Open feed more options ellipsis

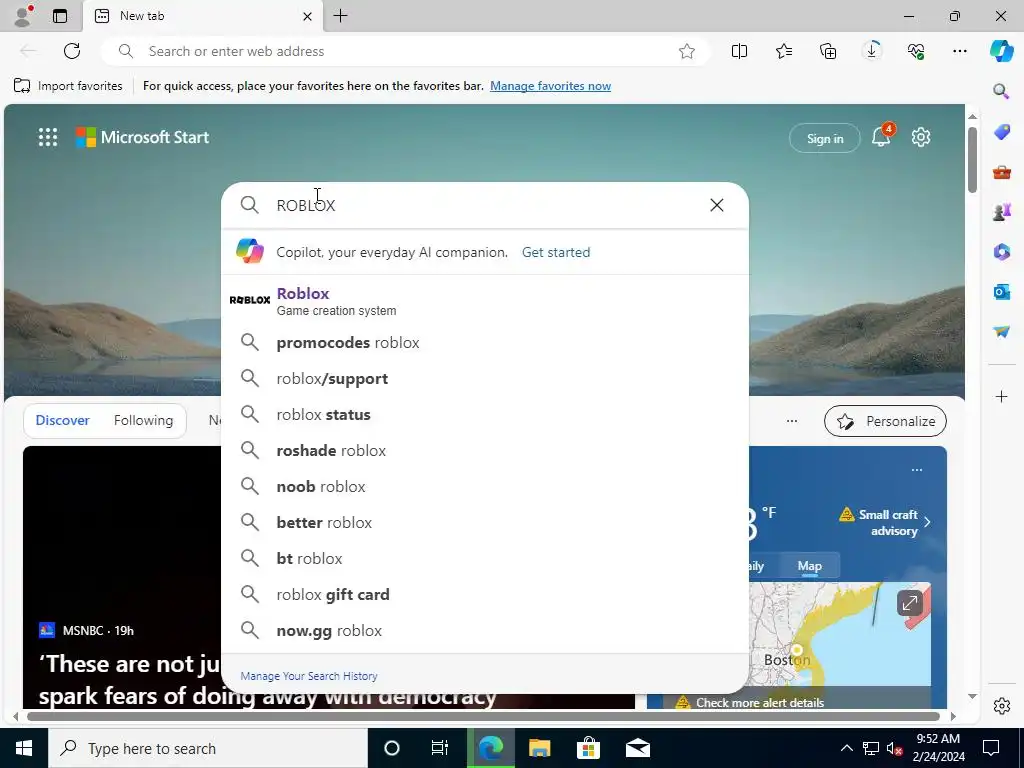pyautogui.click(x=792, y=421)
